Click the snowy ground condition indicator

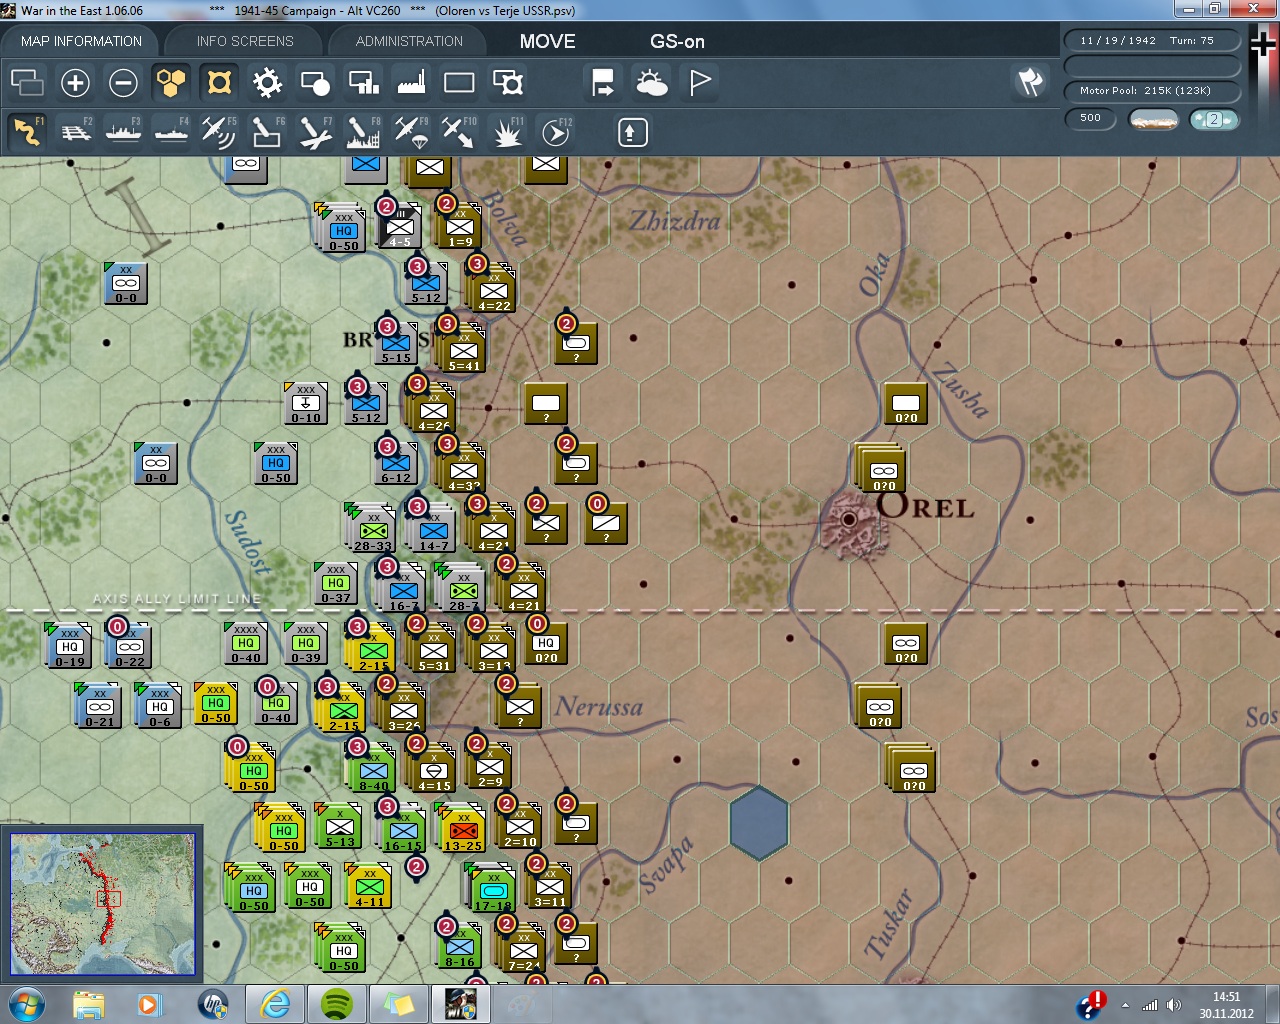pos(1153,119)
